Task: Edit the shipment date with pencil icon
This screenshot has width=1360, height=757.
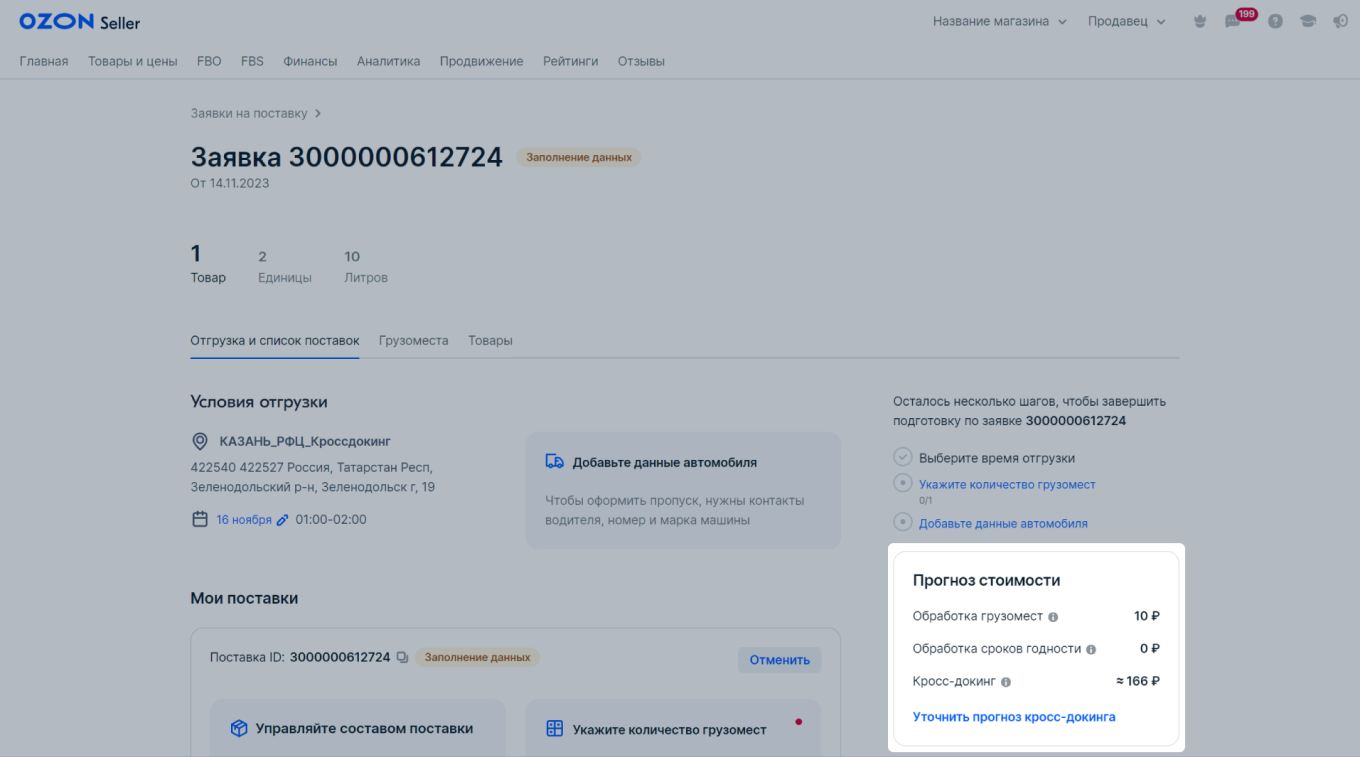Action: coord(282,520)
